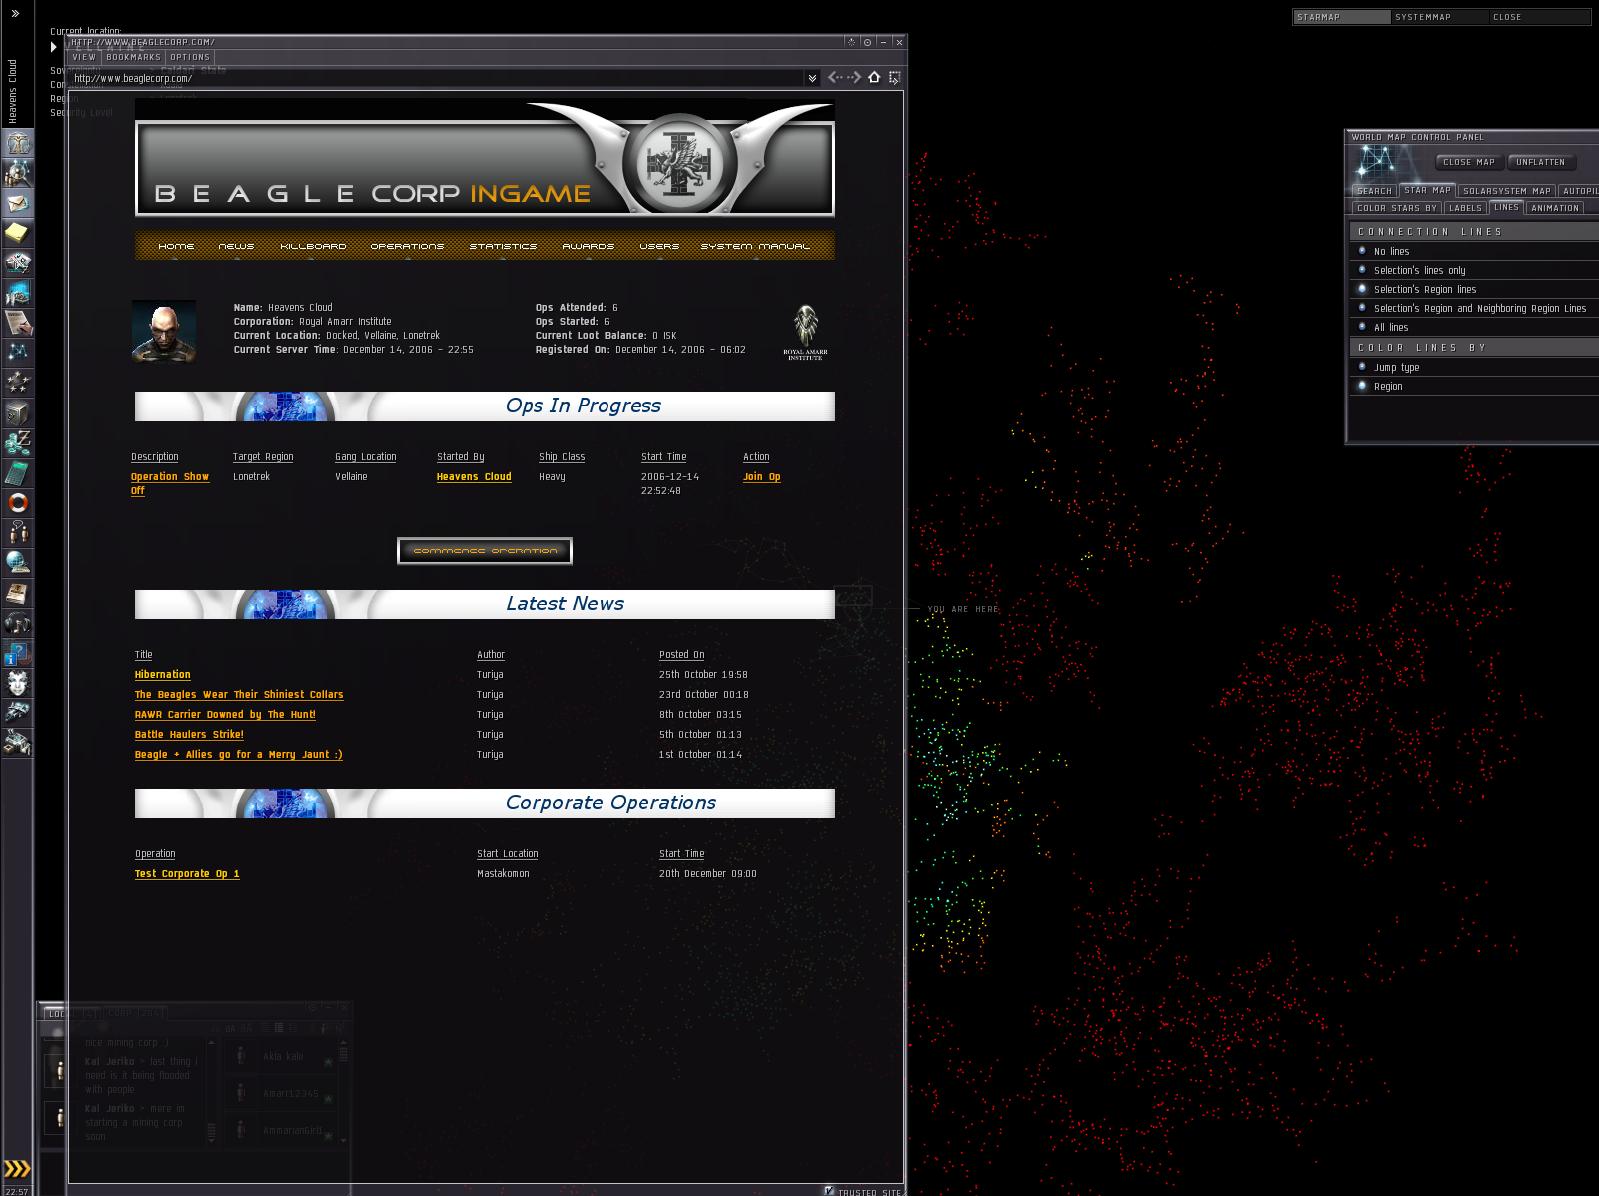The height and width of the screenshot is (1196, 1599).
Task: Open the Killboard page link
Action: tap(313, 246)
